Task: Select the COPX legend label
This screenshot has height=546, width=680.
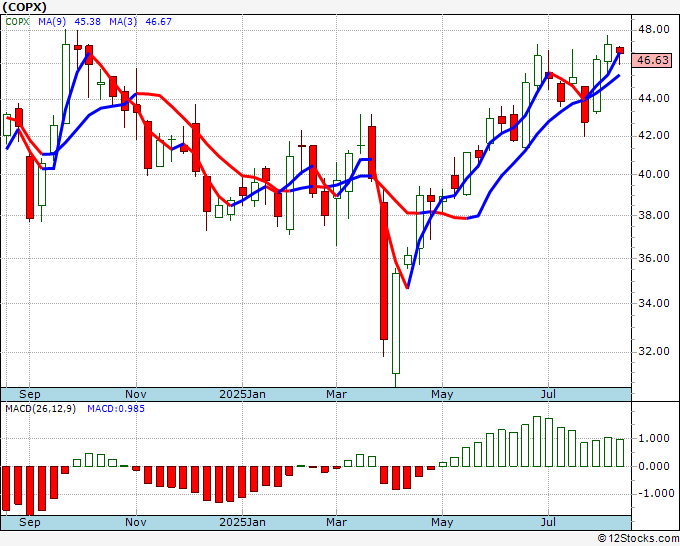Action: coord(17,22)
